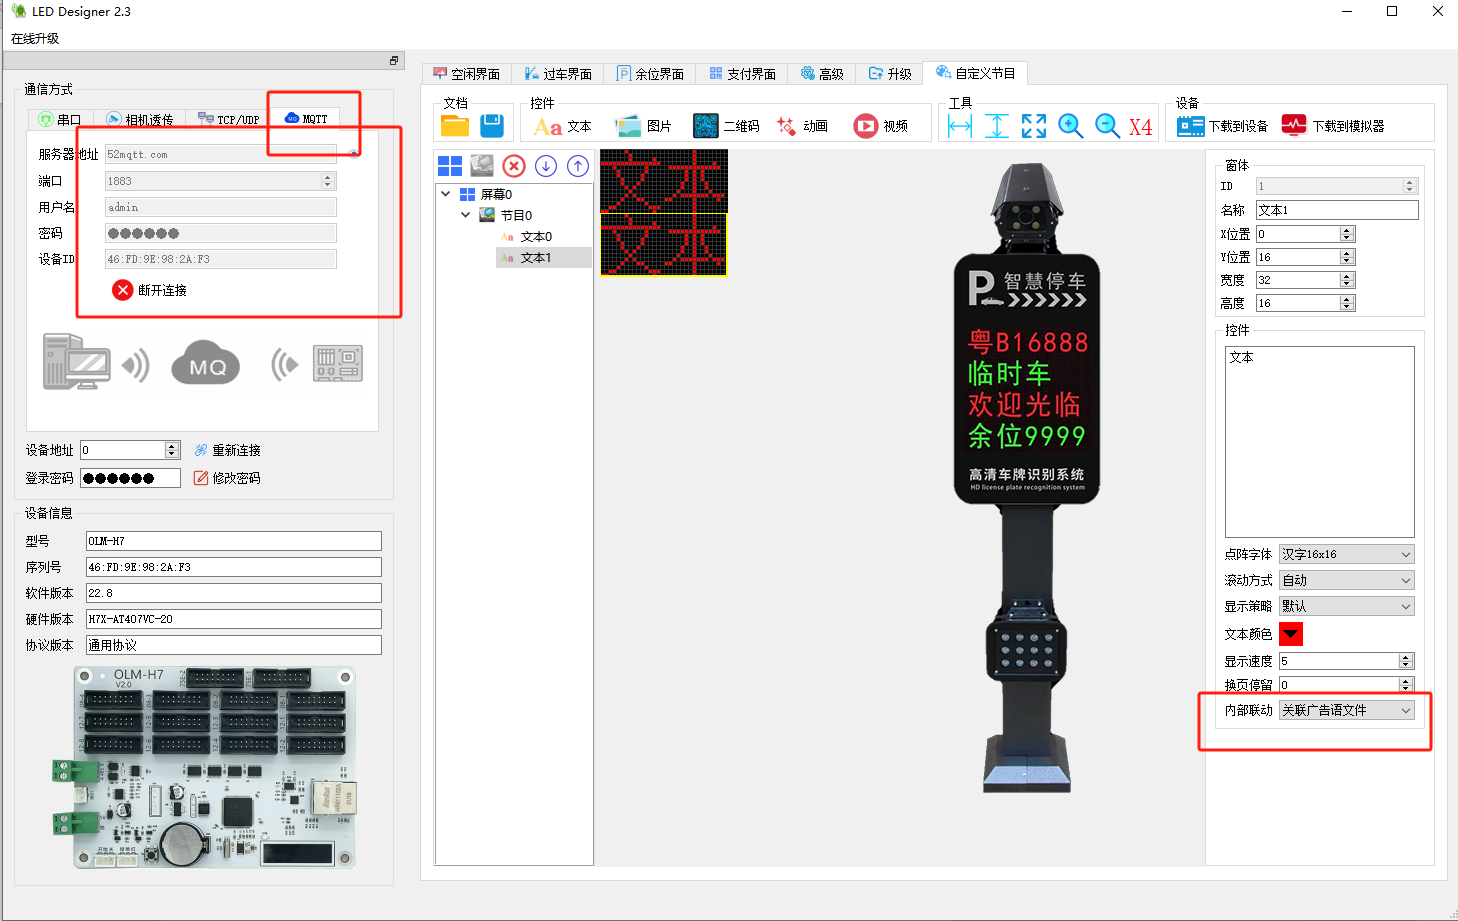Insert a 图片 picture control

(643, 126)
